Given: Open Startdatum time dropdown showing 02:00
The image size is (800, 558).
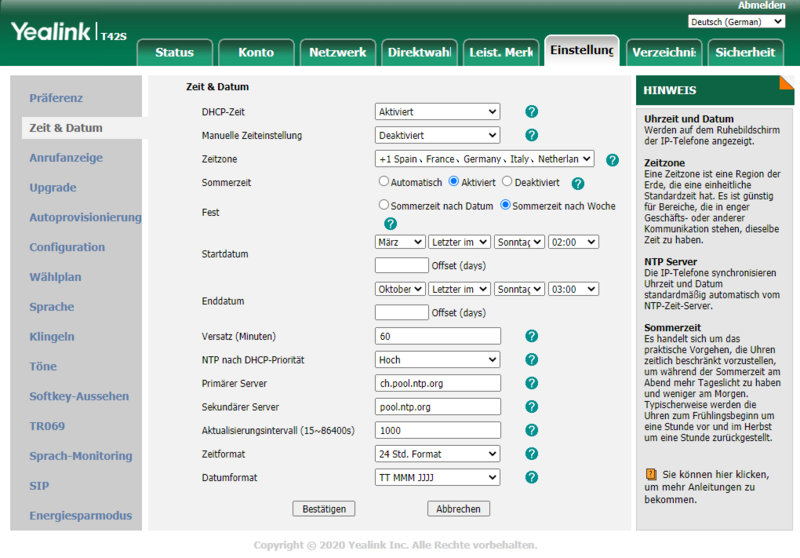Looking at the screenshot, I should pos(573,242).
